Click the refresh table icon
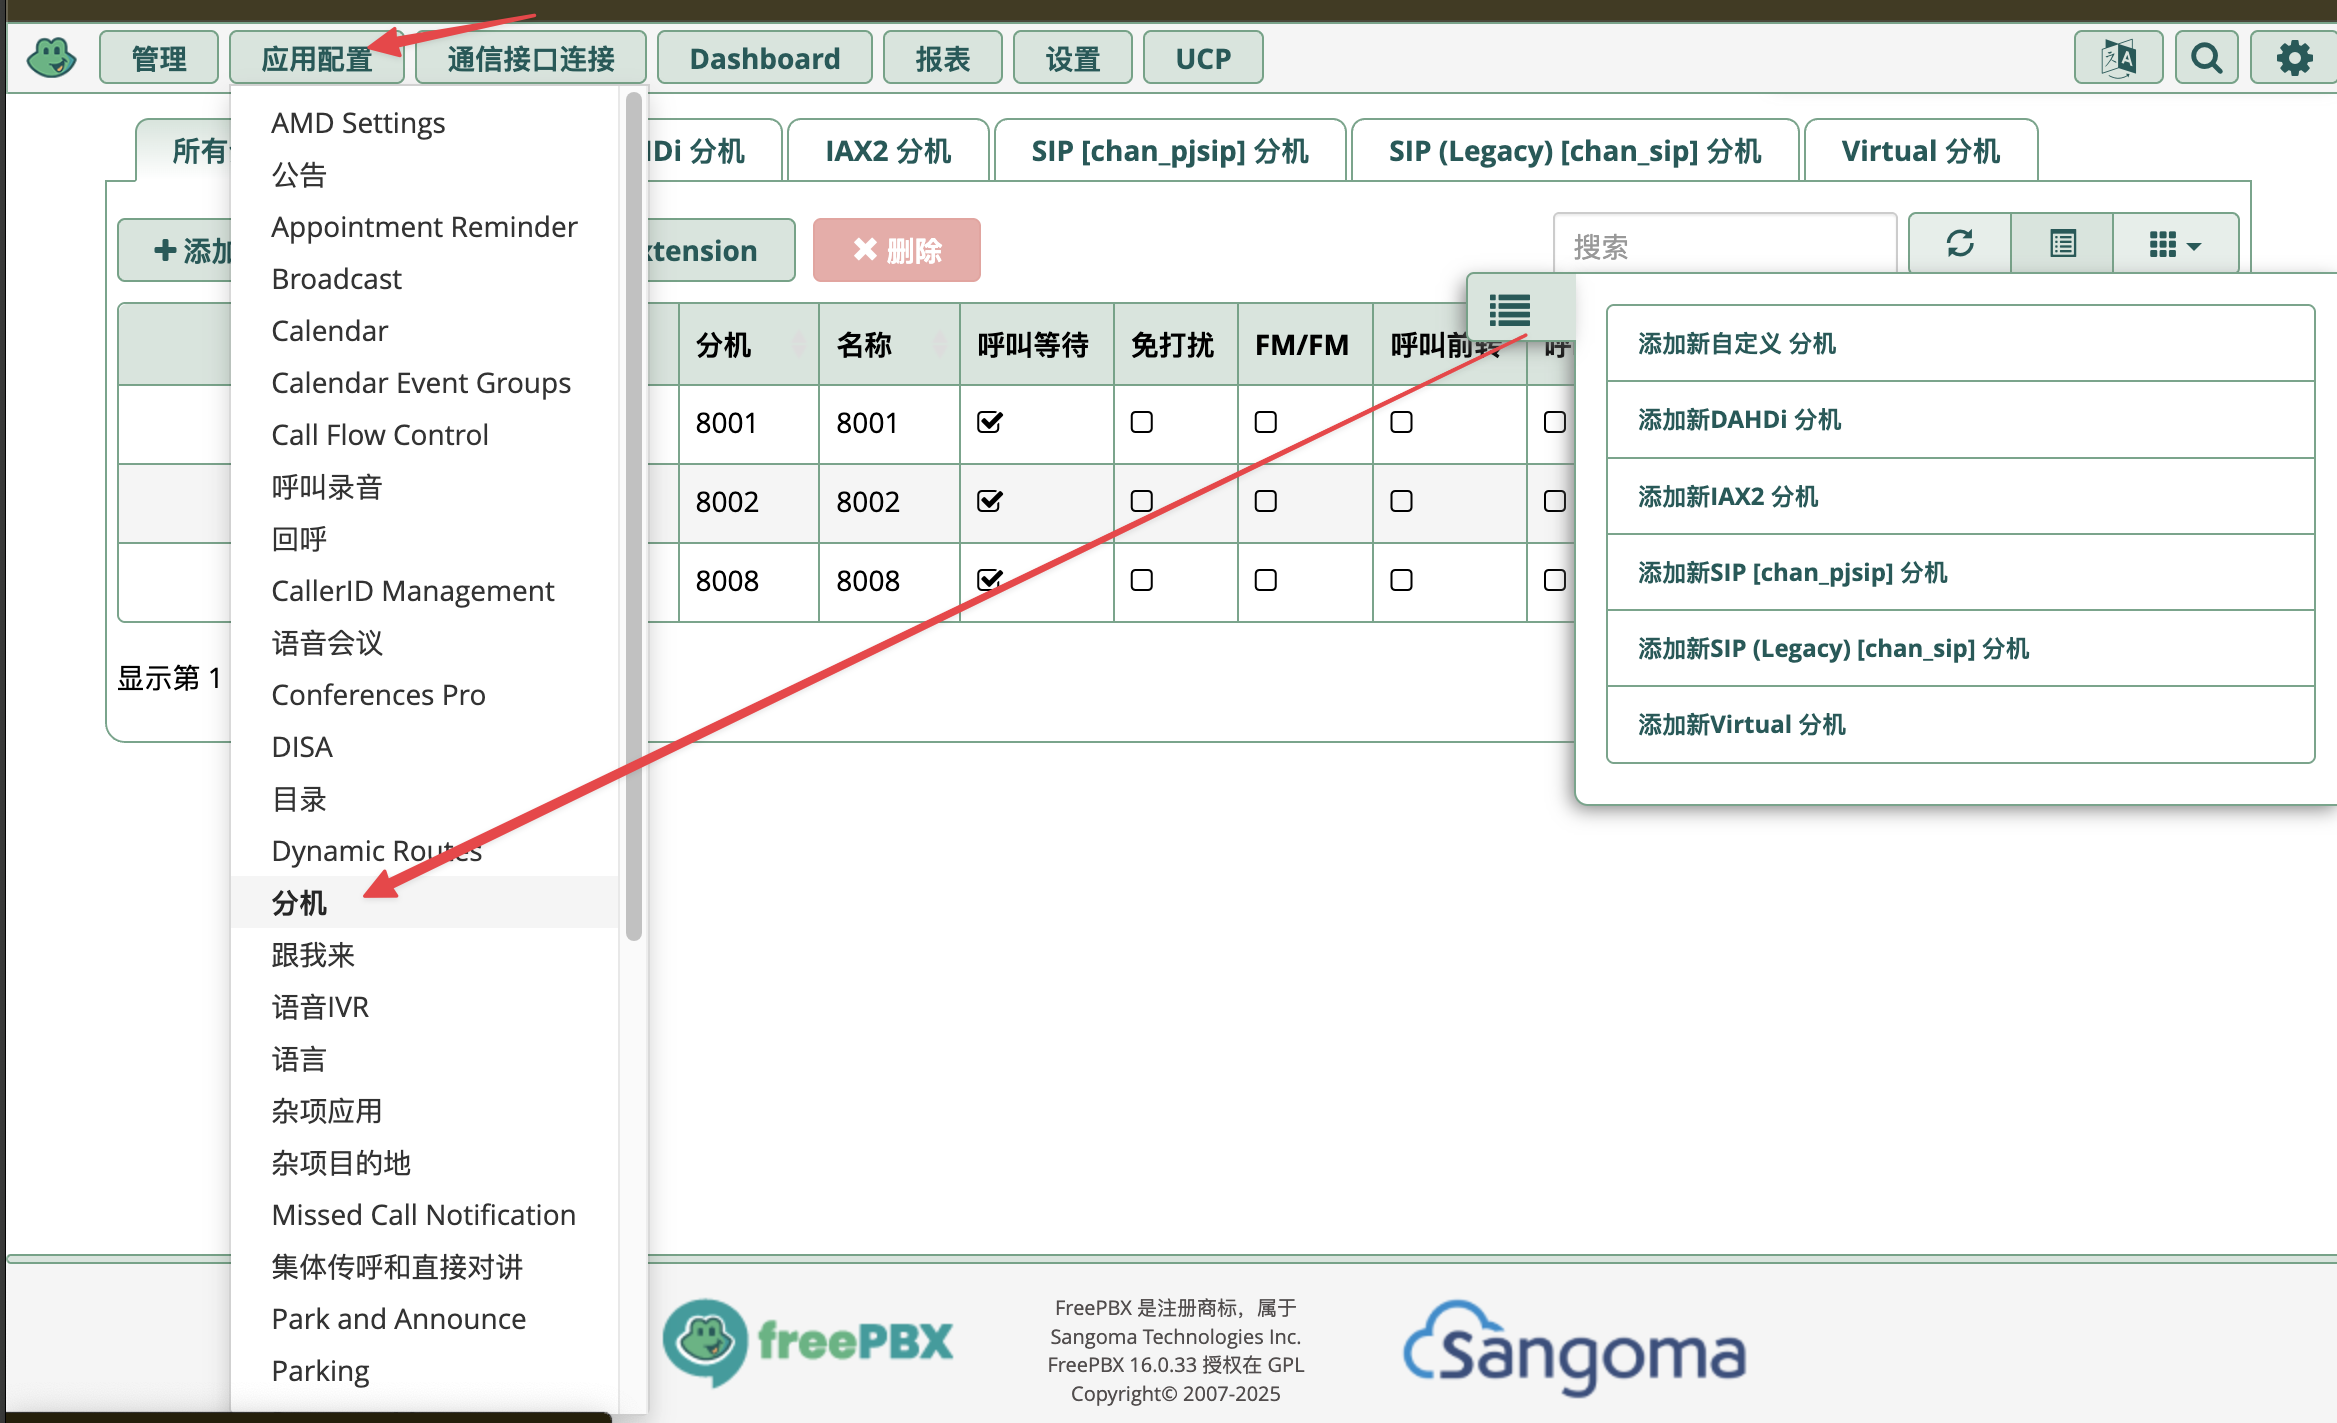The width and height of the screenshot is (2337, 1423). (1960, 244)
